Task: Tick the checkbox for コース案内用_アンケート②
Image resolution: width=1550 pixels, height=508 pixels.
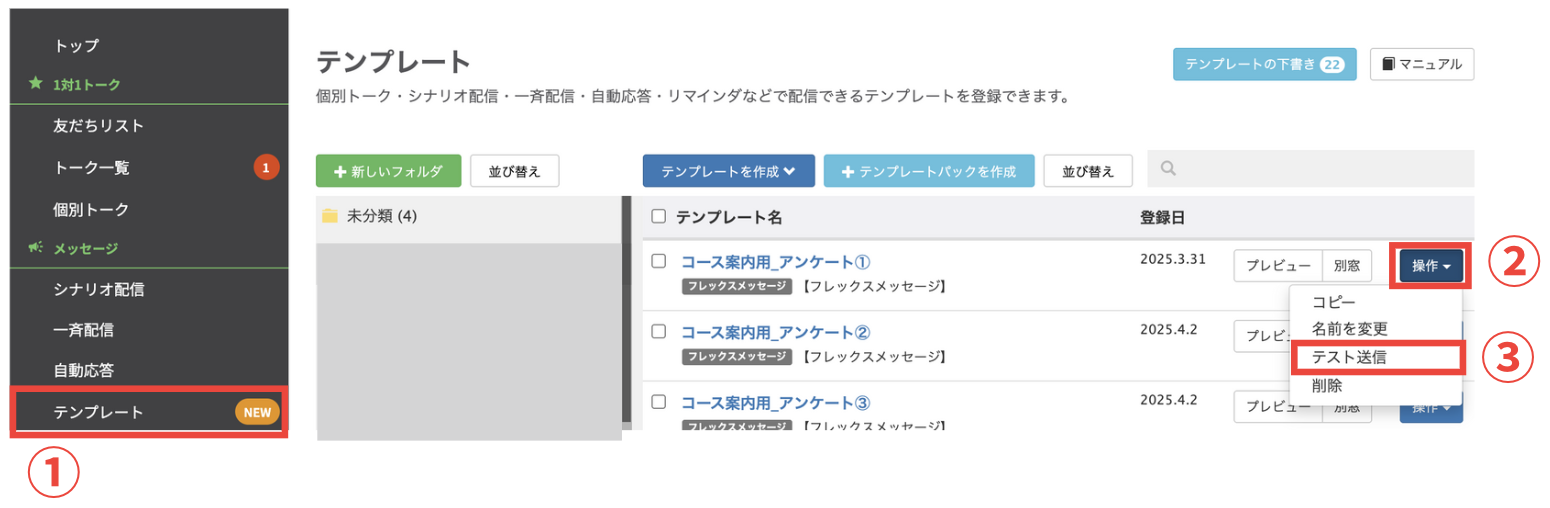Action: (x=658, y=331)
